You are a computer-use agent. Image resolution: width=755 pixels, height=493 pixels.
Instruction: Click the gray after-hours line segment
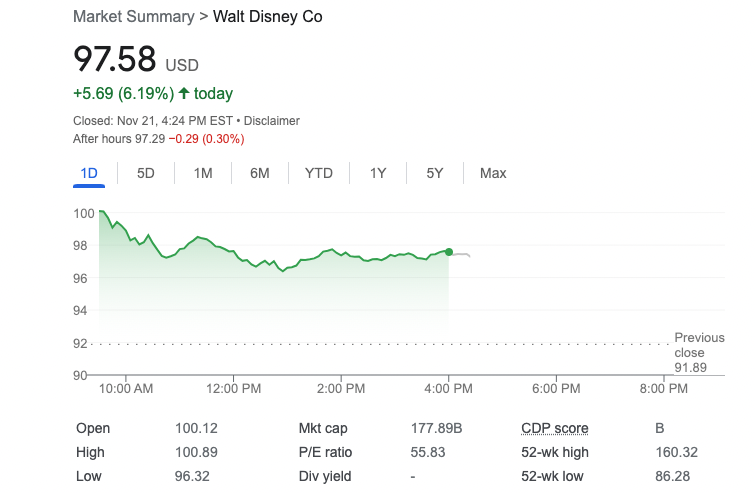pos(460,255)
